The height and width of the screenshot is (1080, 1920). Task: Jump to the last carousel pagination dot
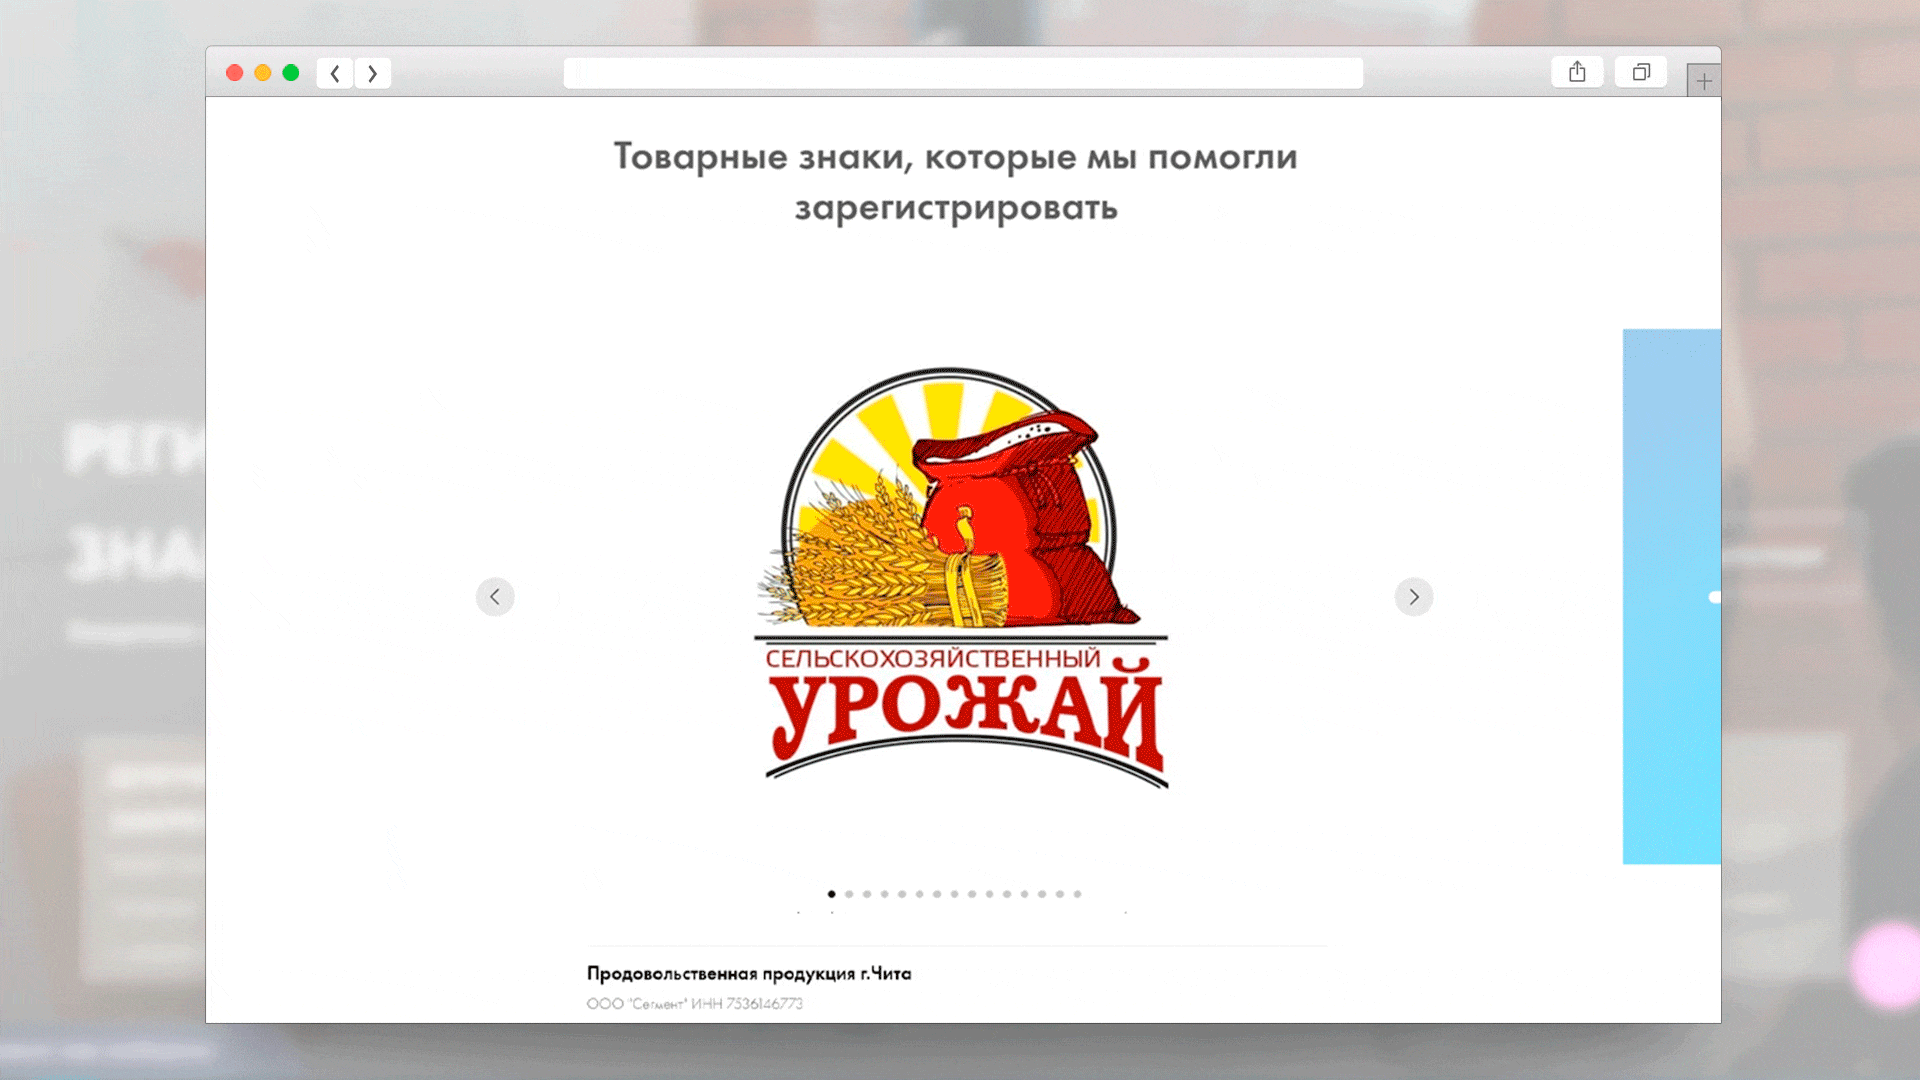(x=1077, y=894)
